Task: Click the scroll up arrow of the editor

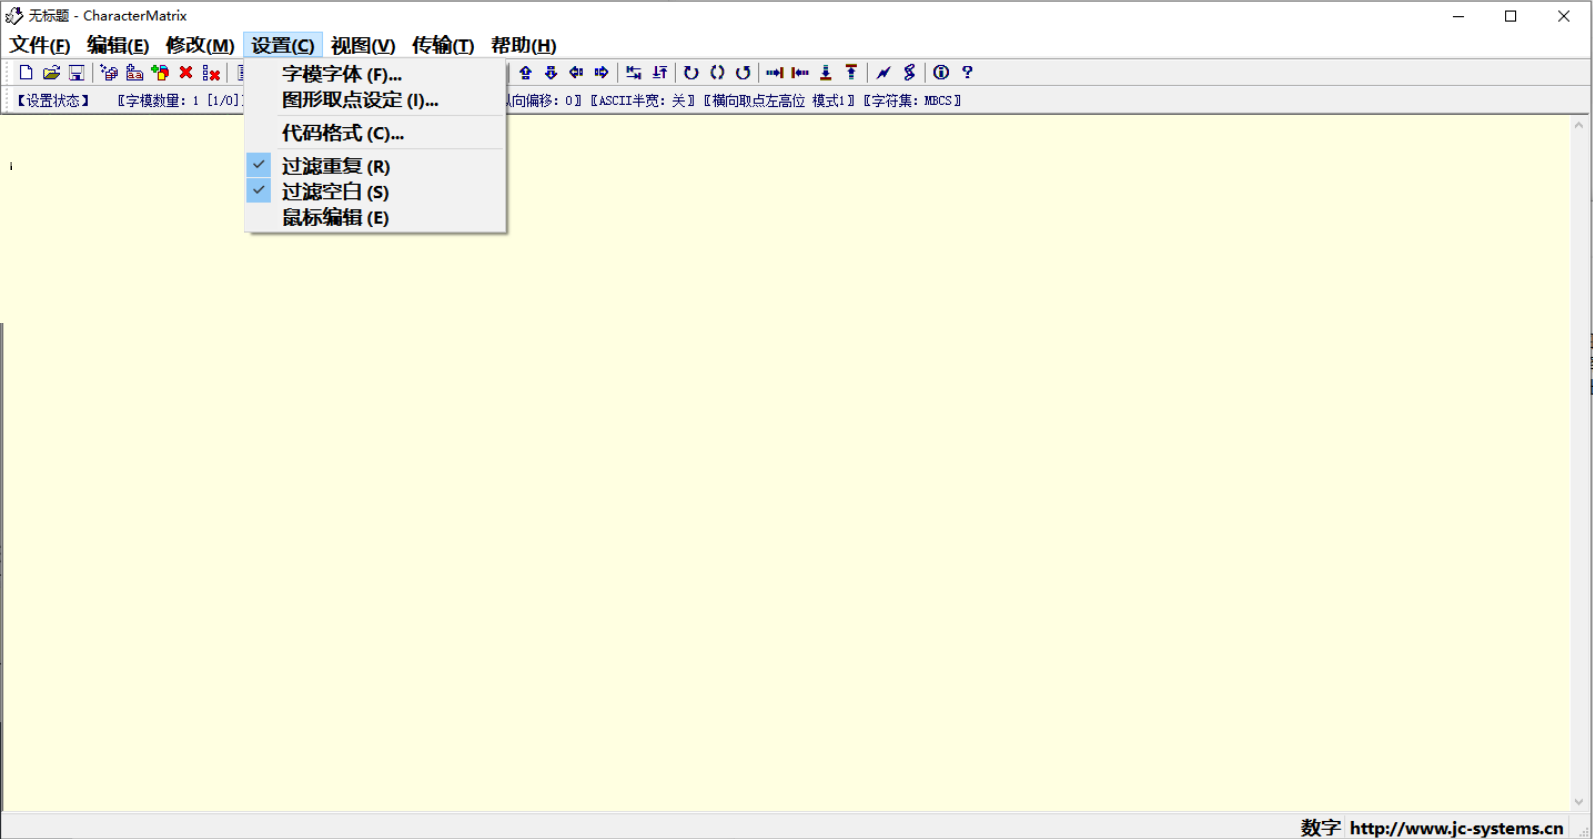Action: [x=1579, y=126]
